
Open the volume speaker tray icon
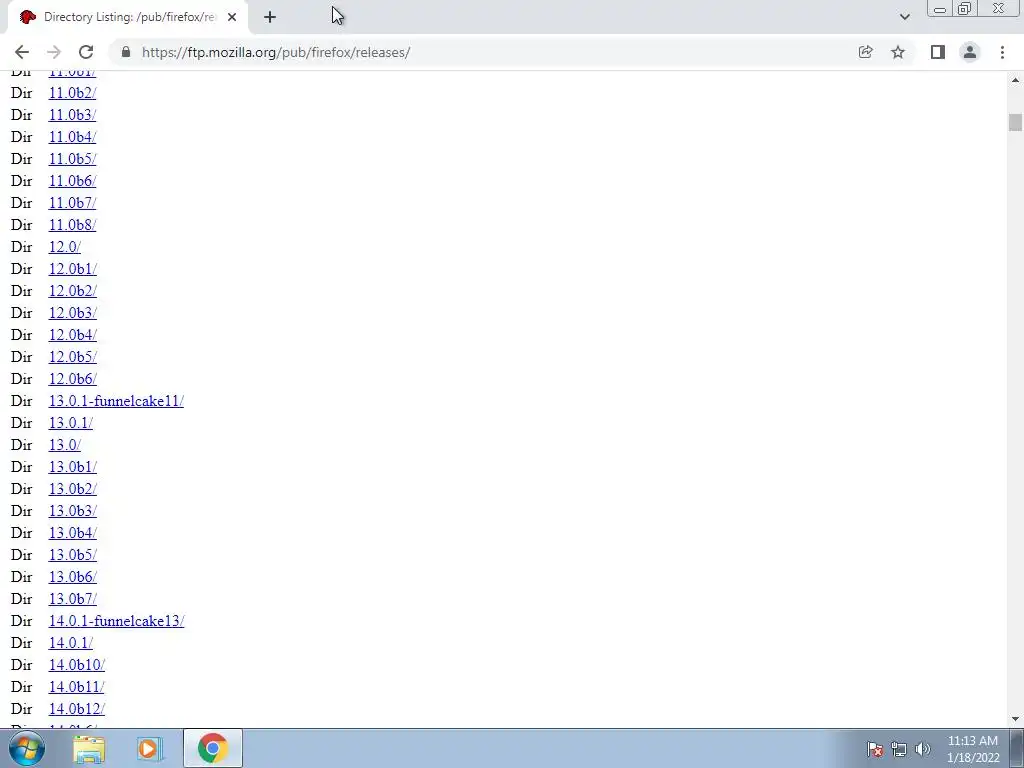(923, 749)
